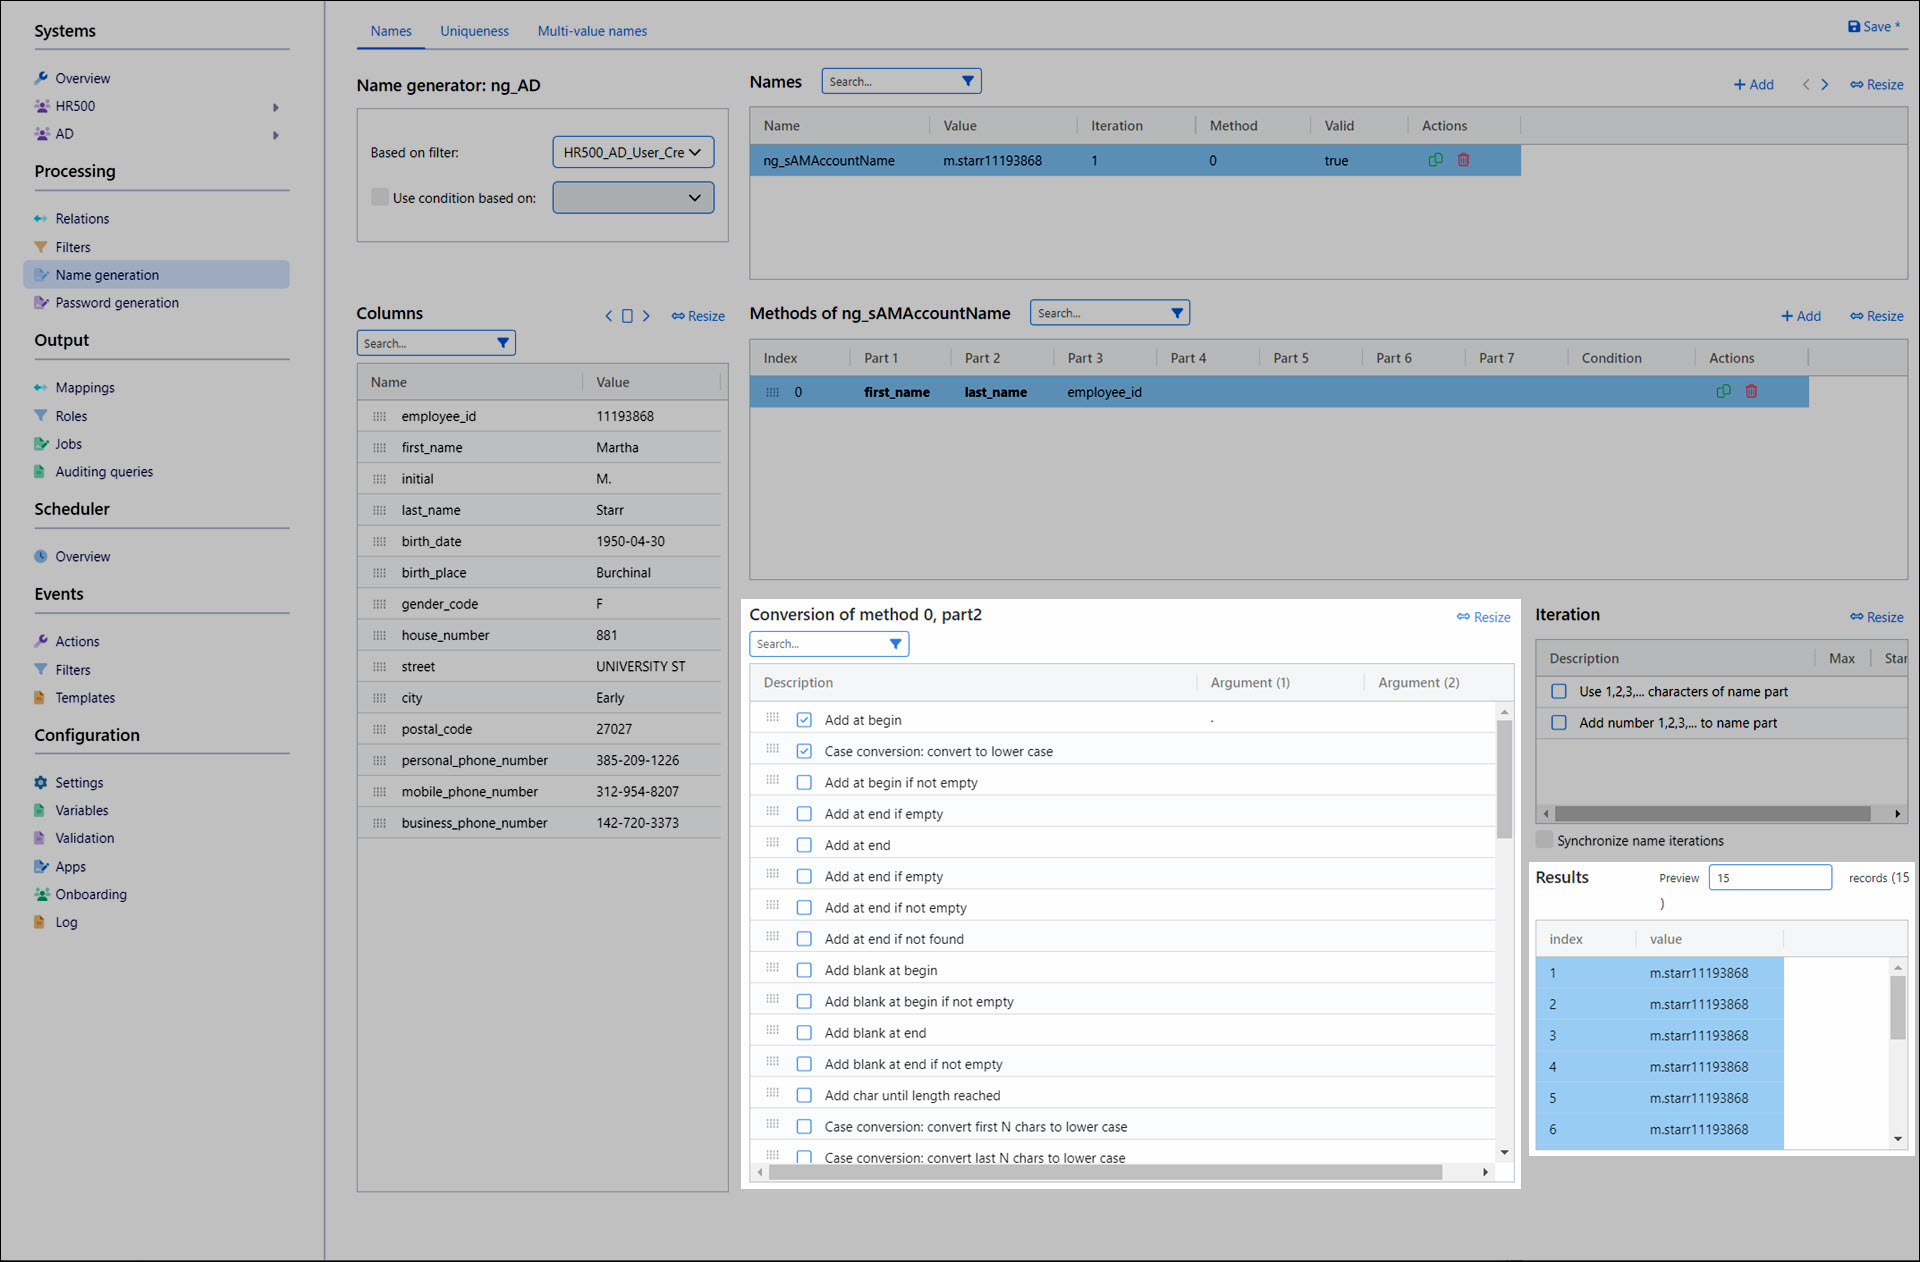Duplicate method 0 using the copy icon
The width and height of the screenshot is (1920, 1262).
click(1723, 392)
